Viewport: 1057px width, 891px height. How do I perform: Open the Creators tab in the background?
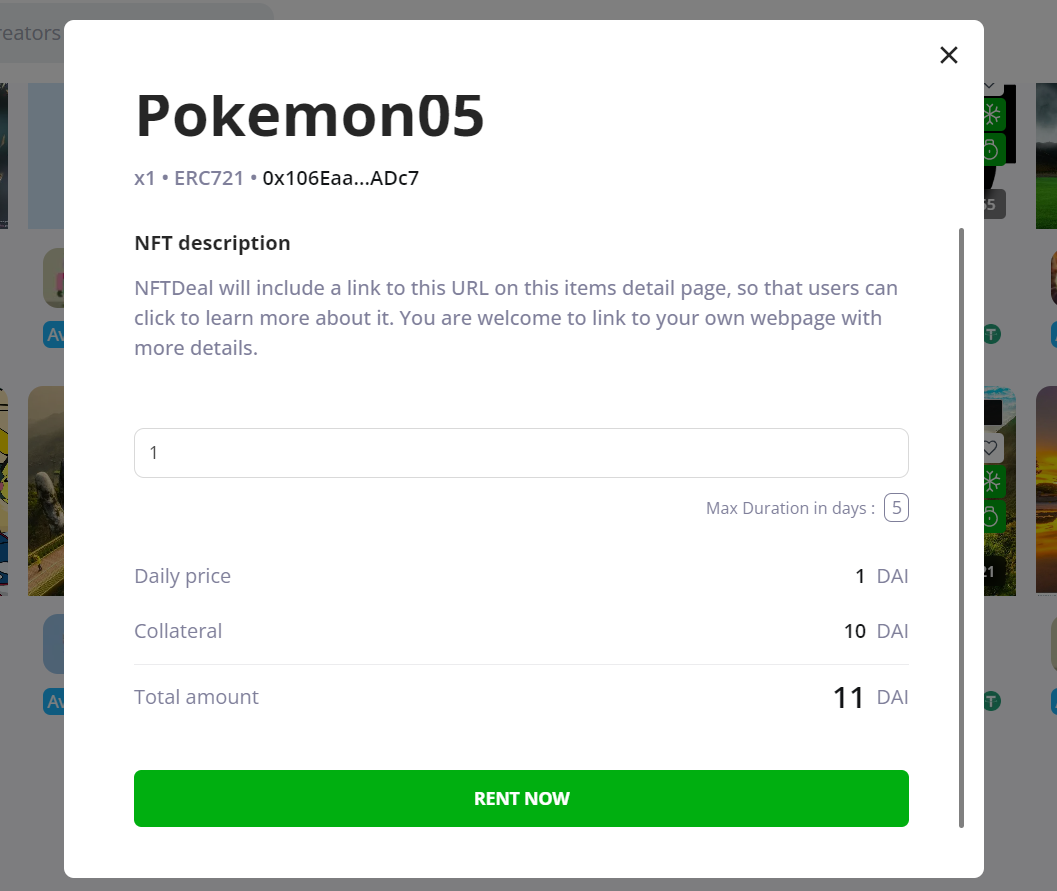click(30, 33)
